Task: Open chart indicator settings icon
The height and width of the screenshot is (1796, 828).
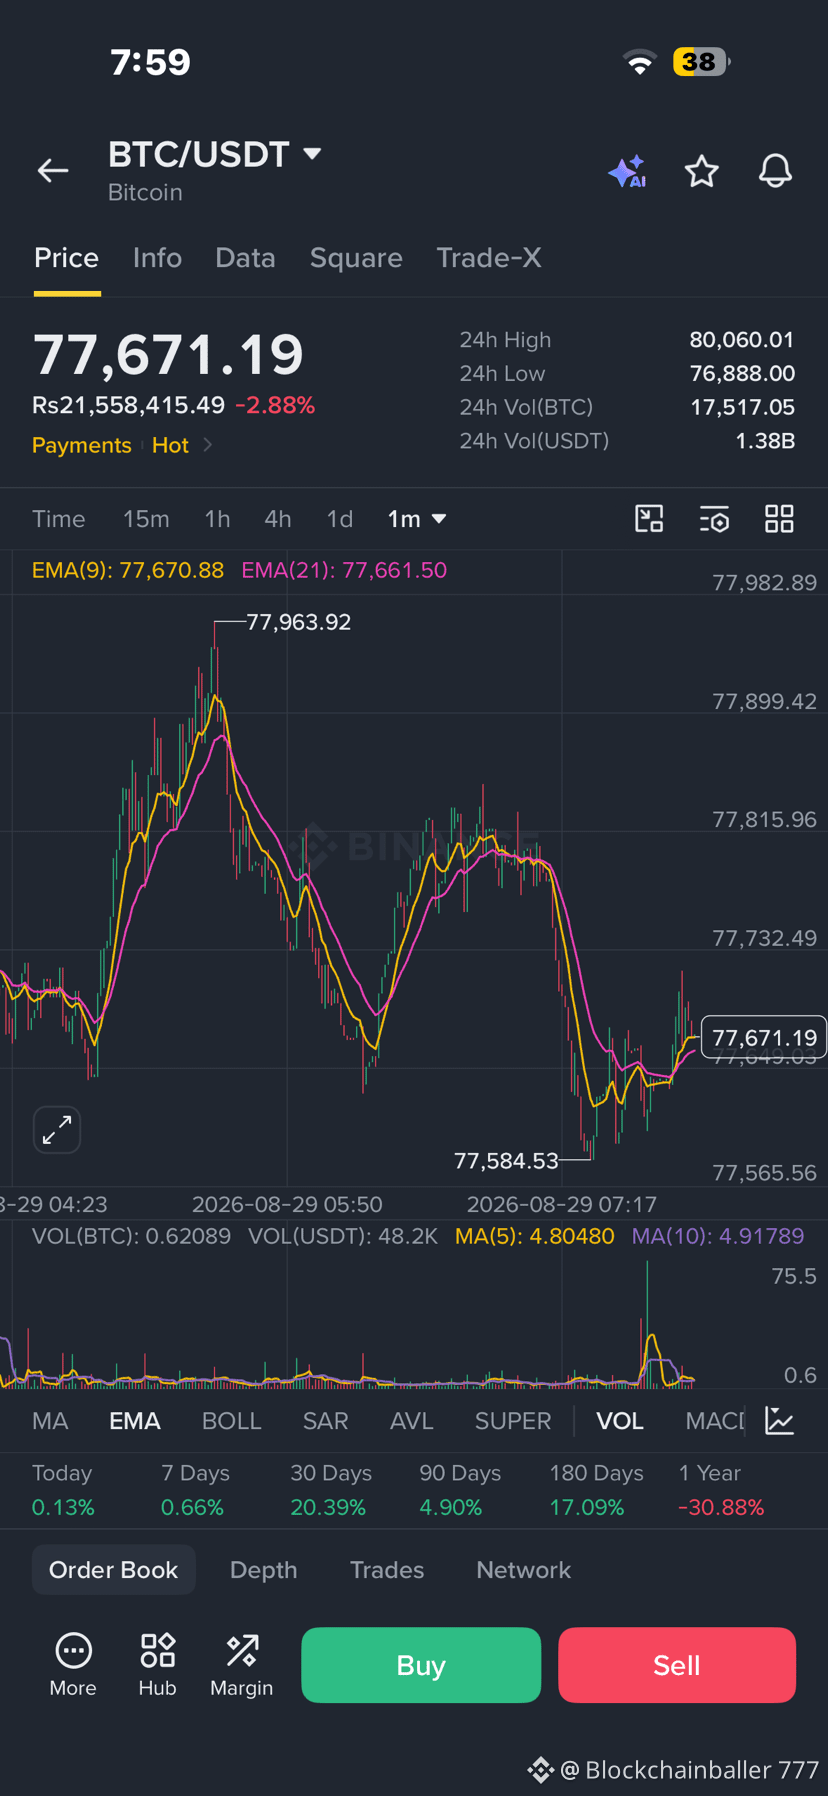Action: pos(714,519)
